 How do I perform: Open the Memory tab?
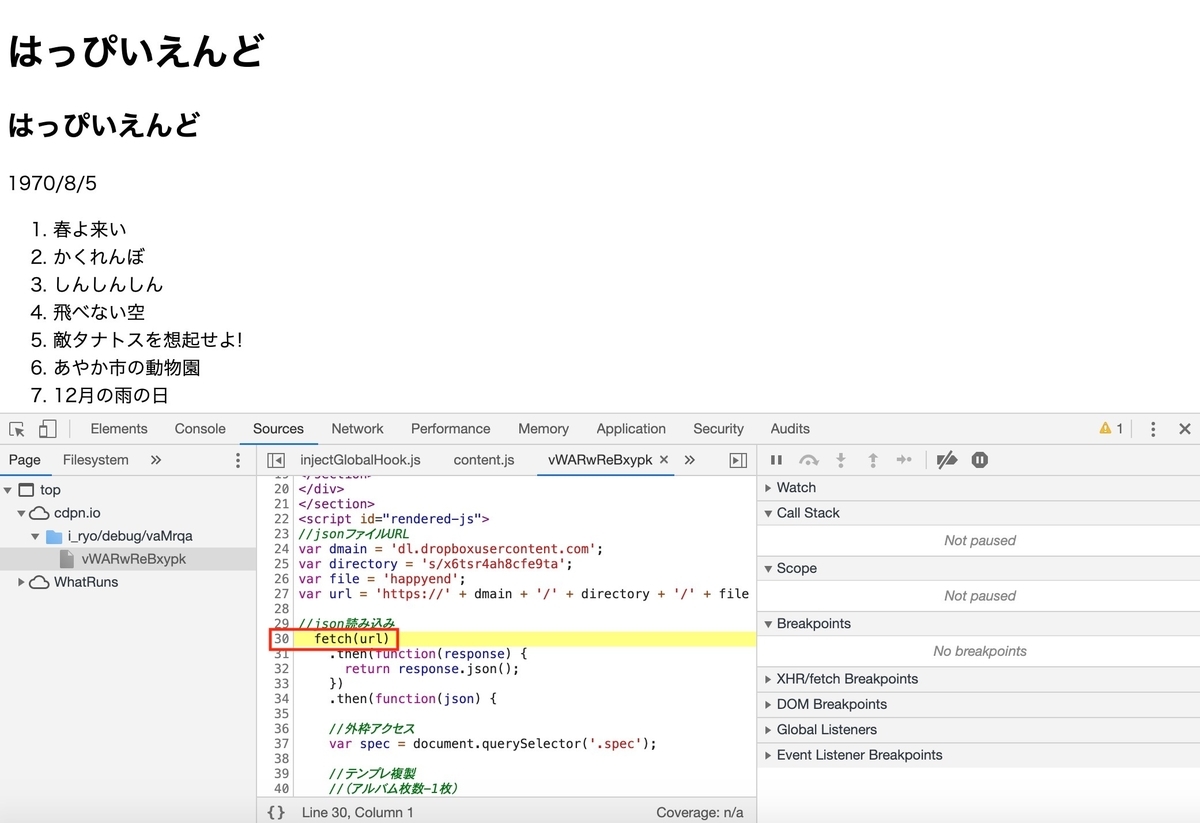click(x=543, y=429)
